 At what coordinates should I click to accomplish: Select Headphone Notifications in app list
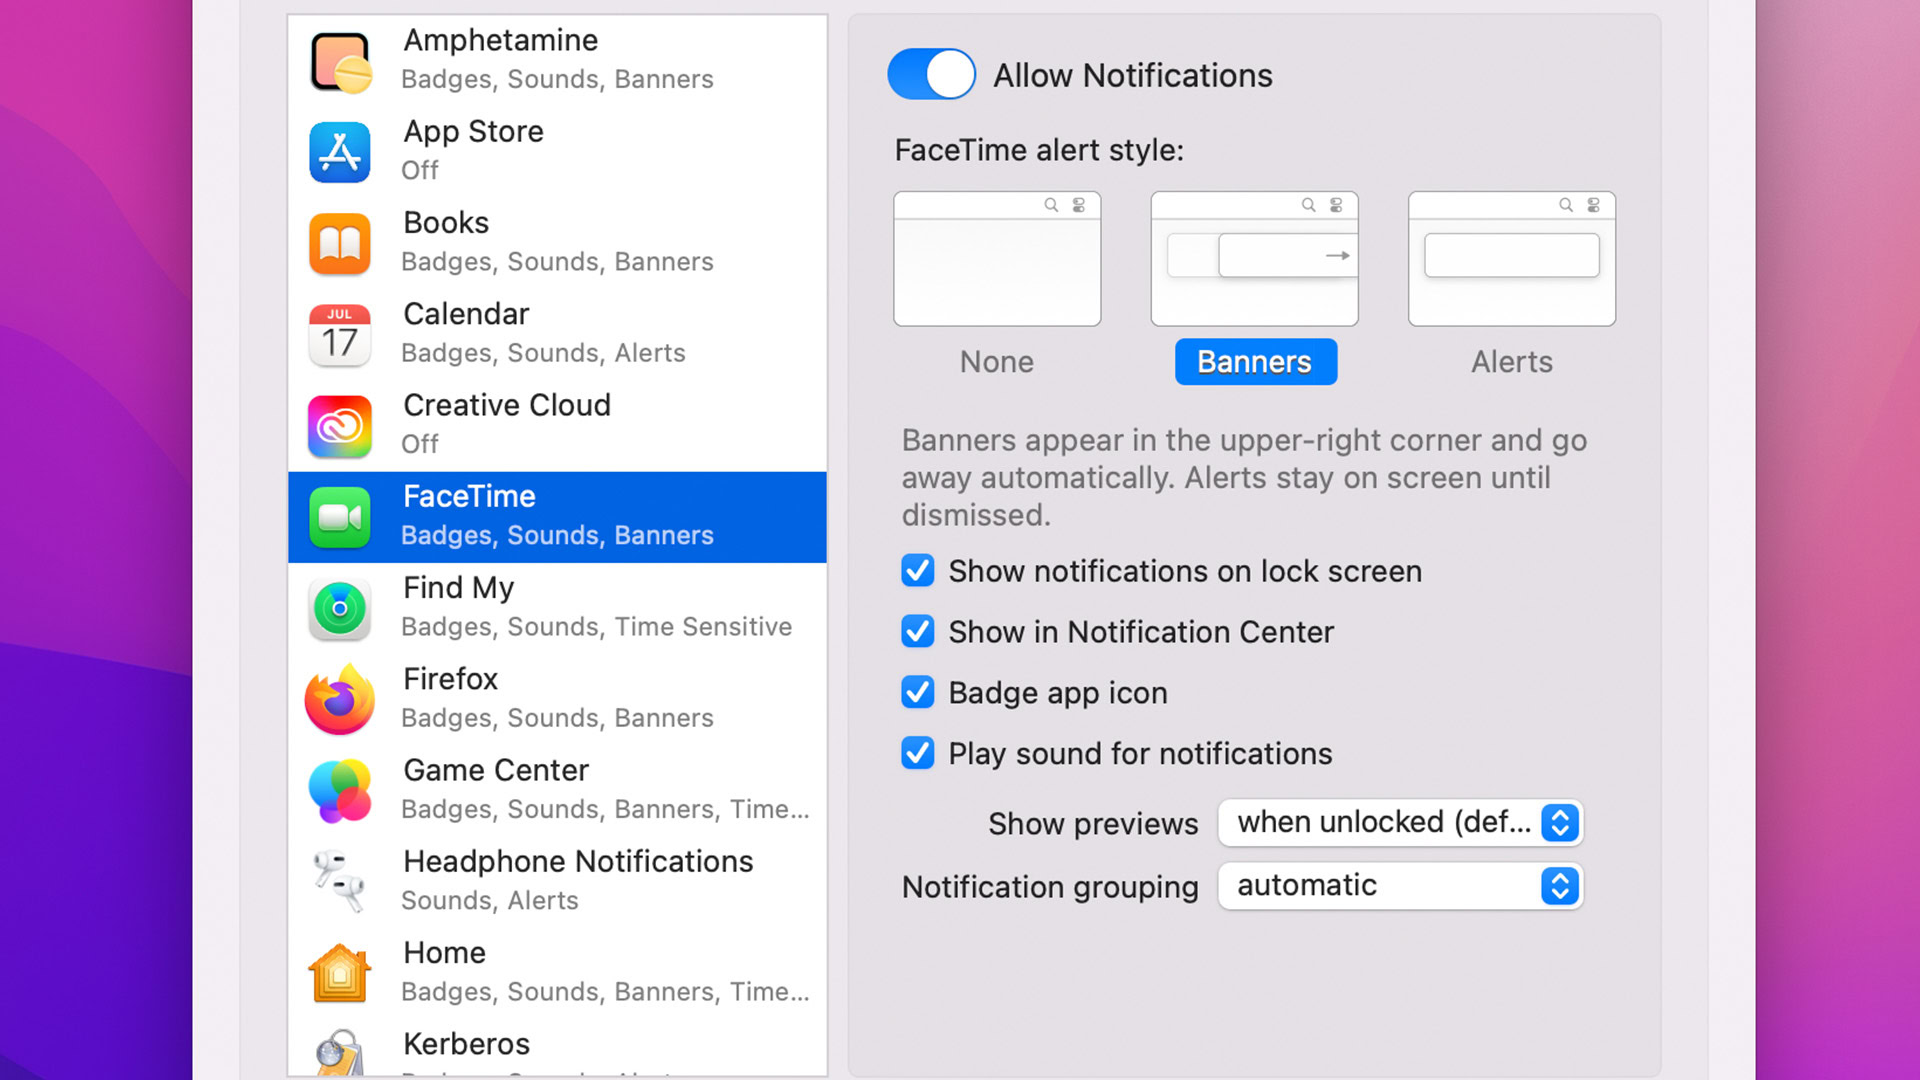tap(577, 880)
